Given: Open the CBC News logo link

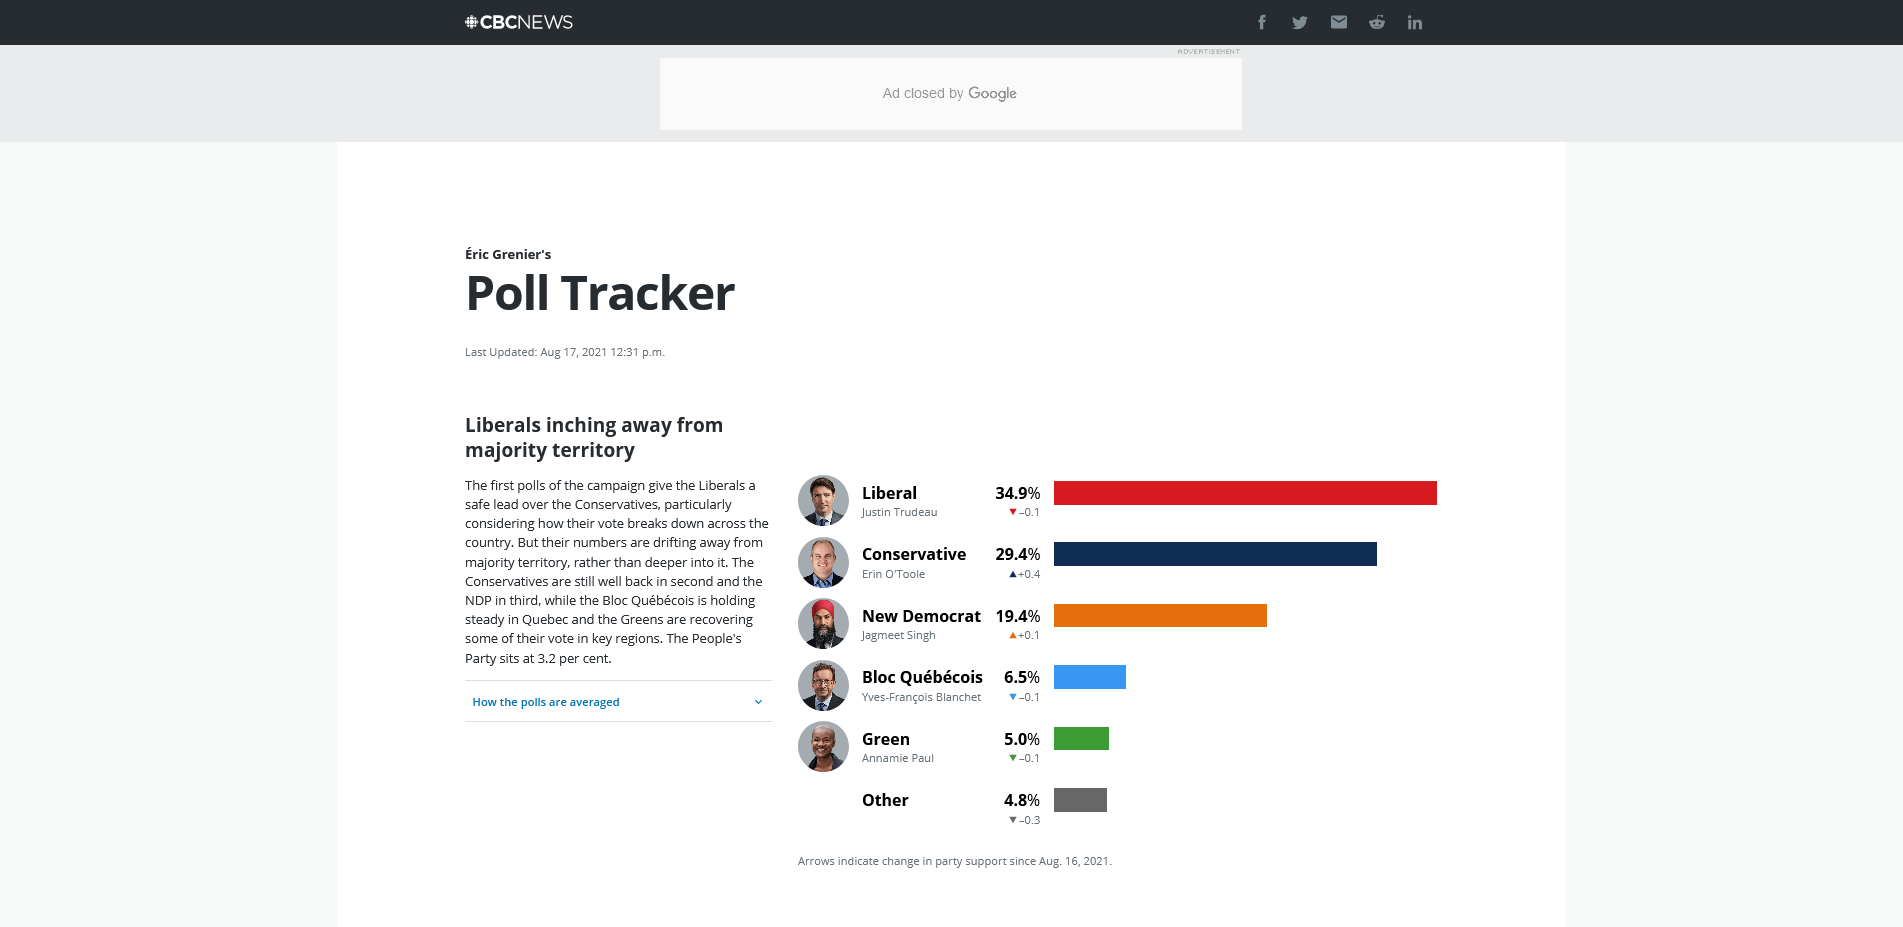Looking at the screenshot, I should (x=519, y=22).
